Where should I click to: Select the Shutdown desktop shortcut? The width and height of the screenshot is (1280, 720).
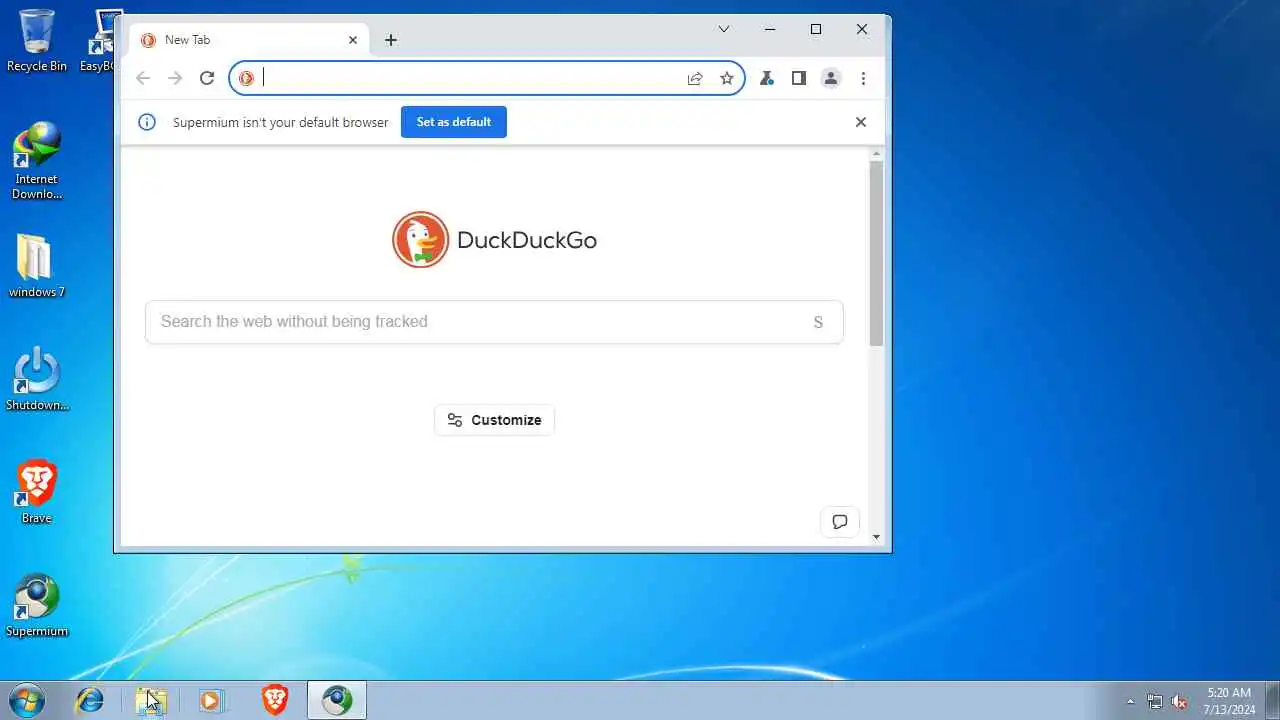pyautogui.click(x=37, y=380)
